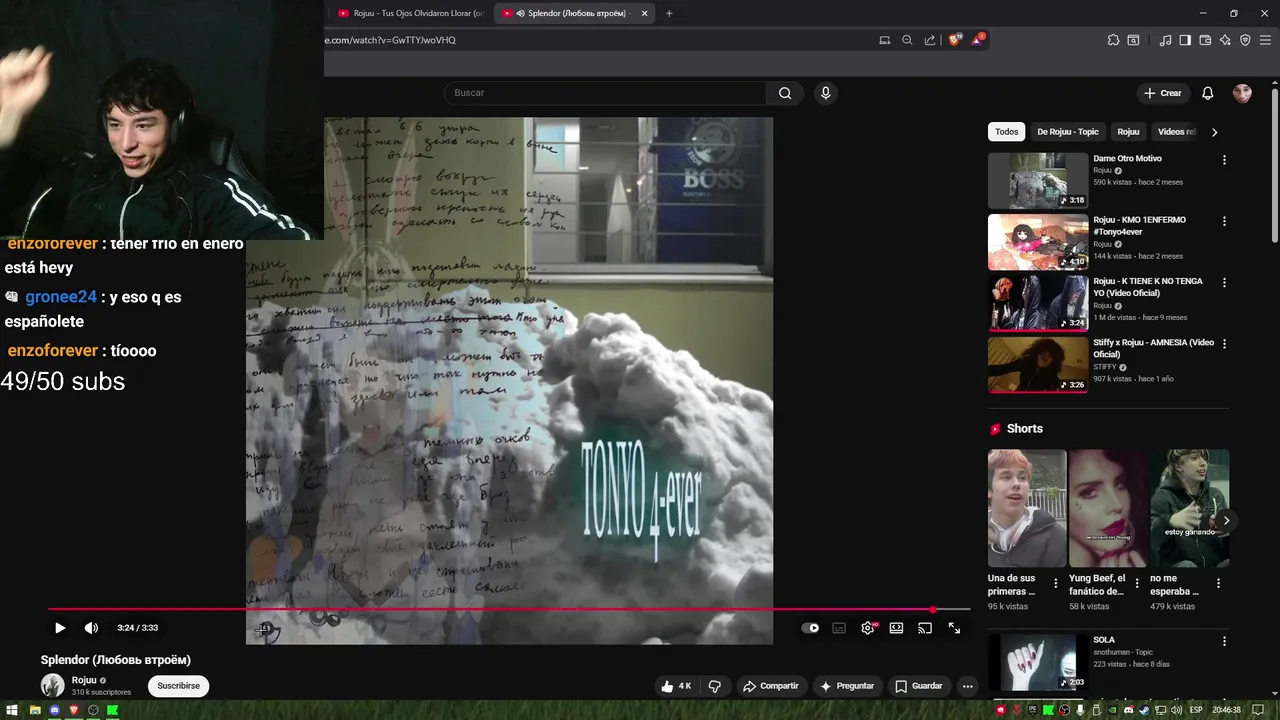Open video player settings gear
Screen dimensions: 1280x720
868,628
